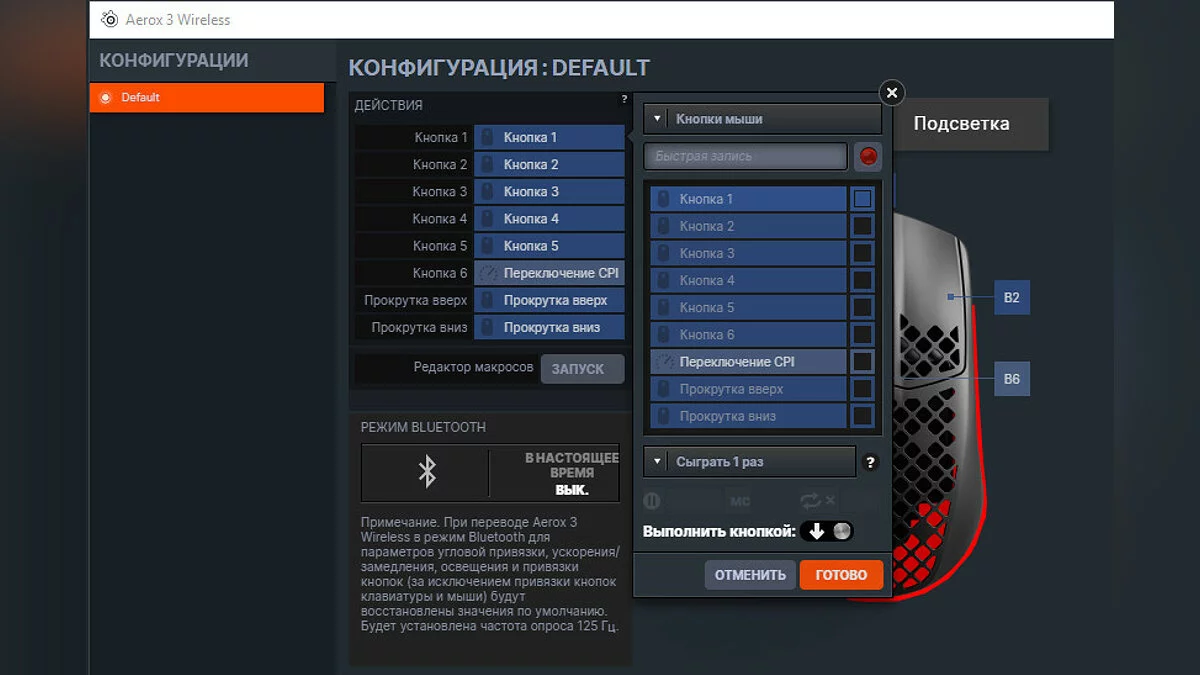Close the button assignment popup
The width and height of the screenshot is (1200, 675).
coord(891,93)
